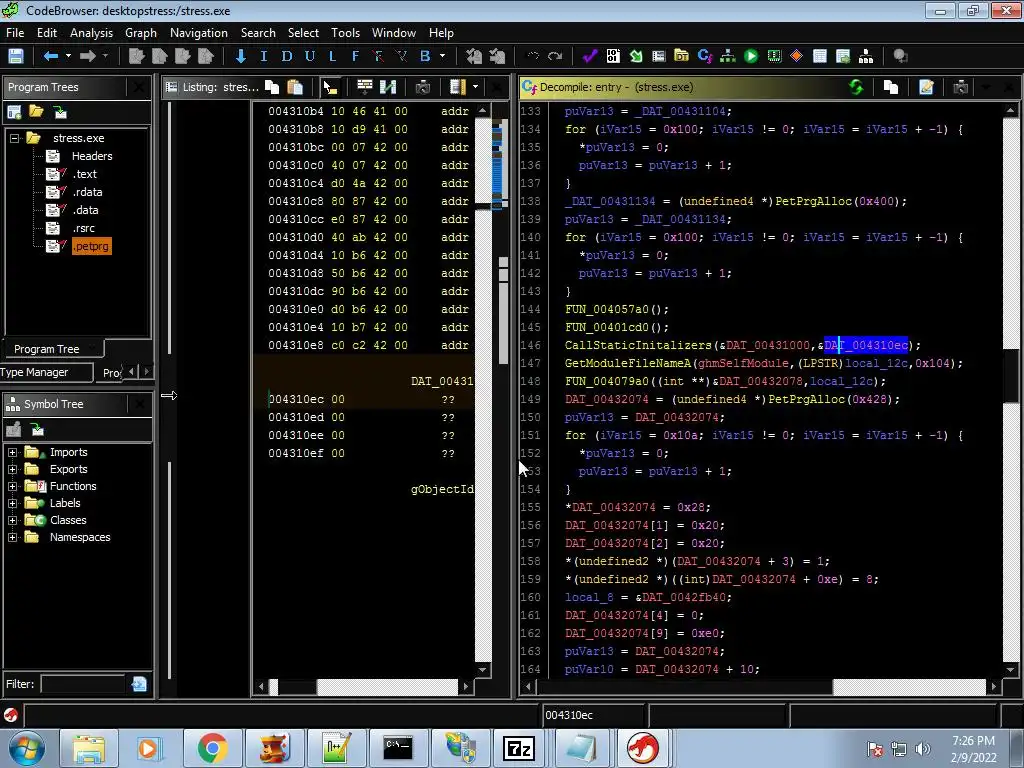1024x768 pixels.
Task: Open the Function Graph (hierarchy icon)
Action: coord(728,56)
